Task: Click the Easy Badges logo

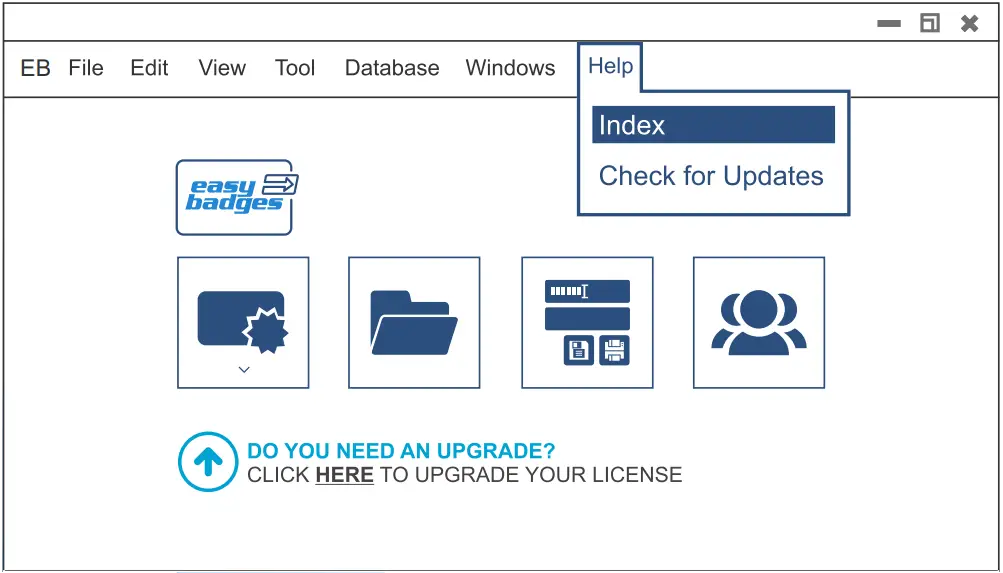Action: click(237, 197)
